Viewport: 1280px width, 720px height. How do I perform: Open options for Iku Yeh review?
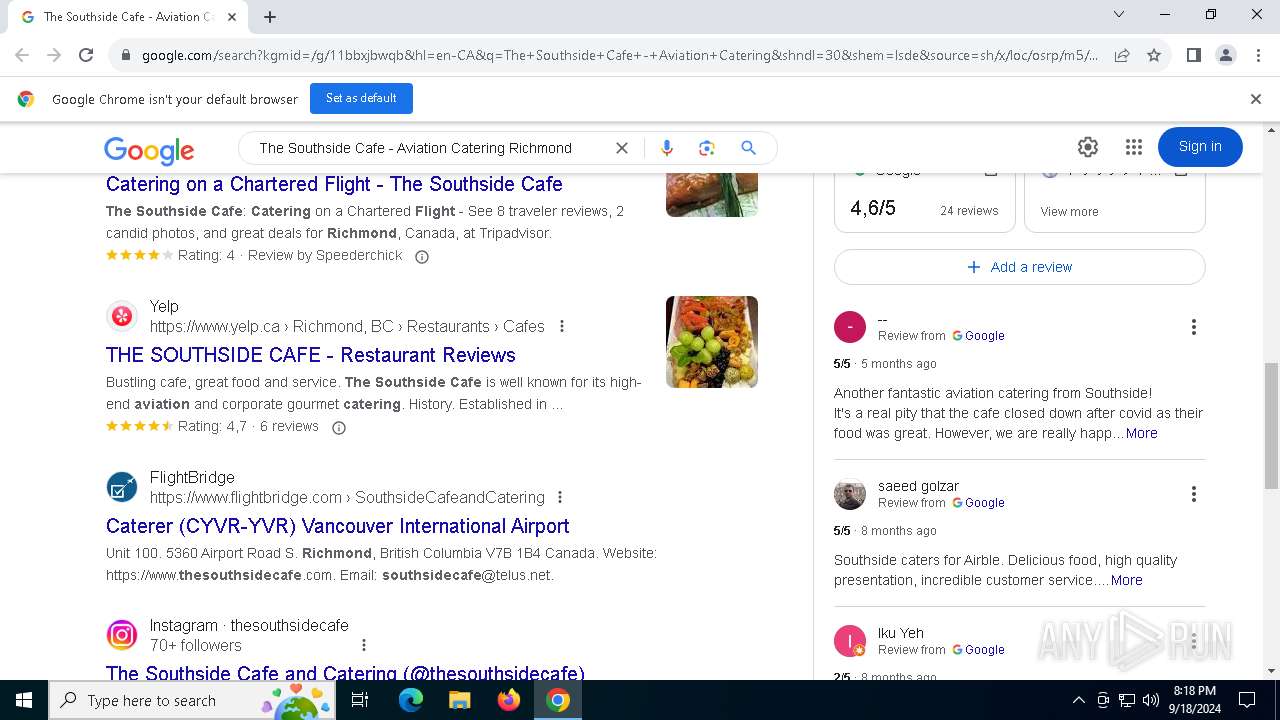tap(1193, 641)
